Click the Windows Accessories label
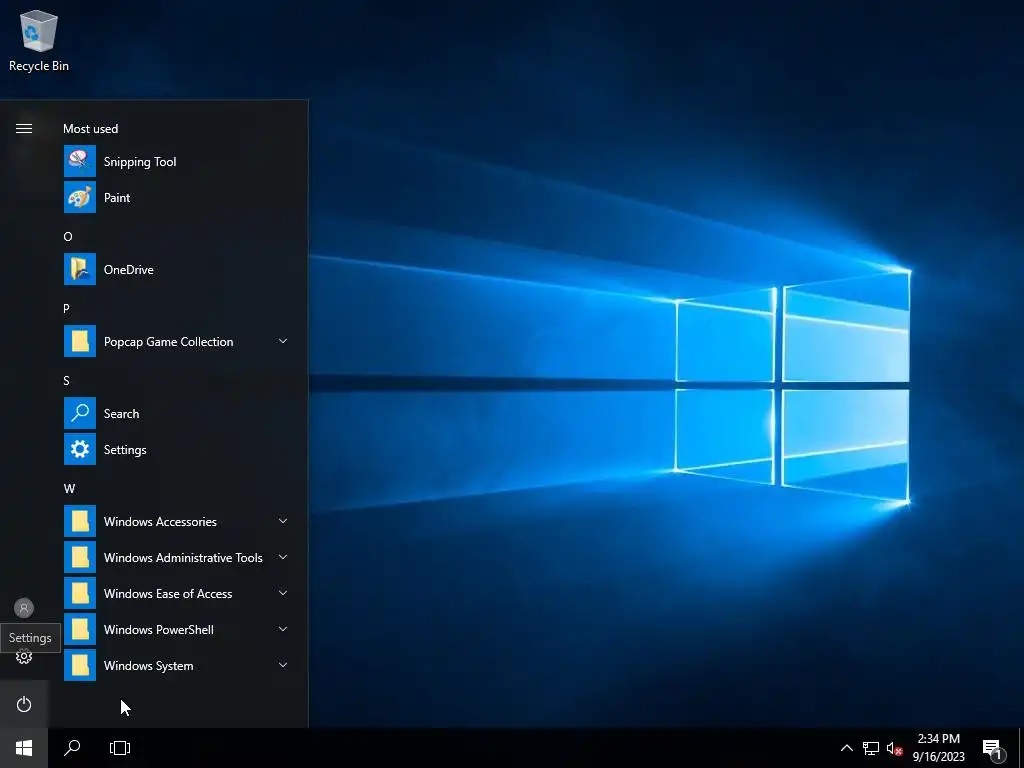Viewport: 1024px width, 768px height. coord(160,522)
